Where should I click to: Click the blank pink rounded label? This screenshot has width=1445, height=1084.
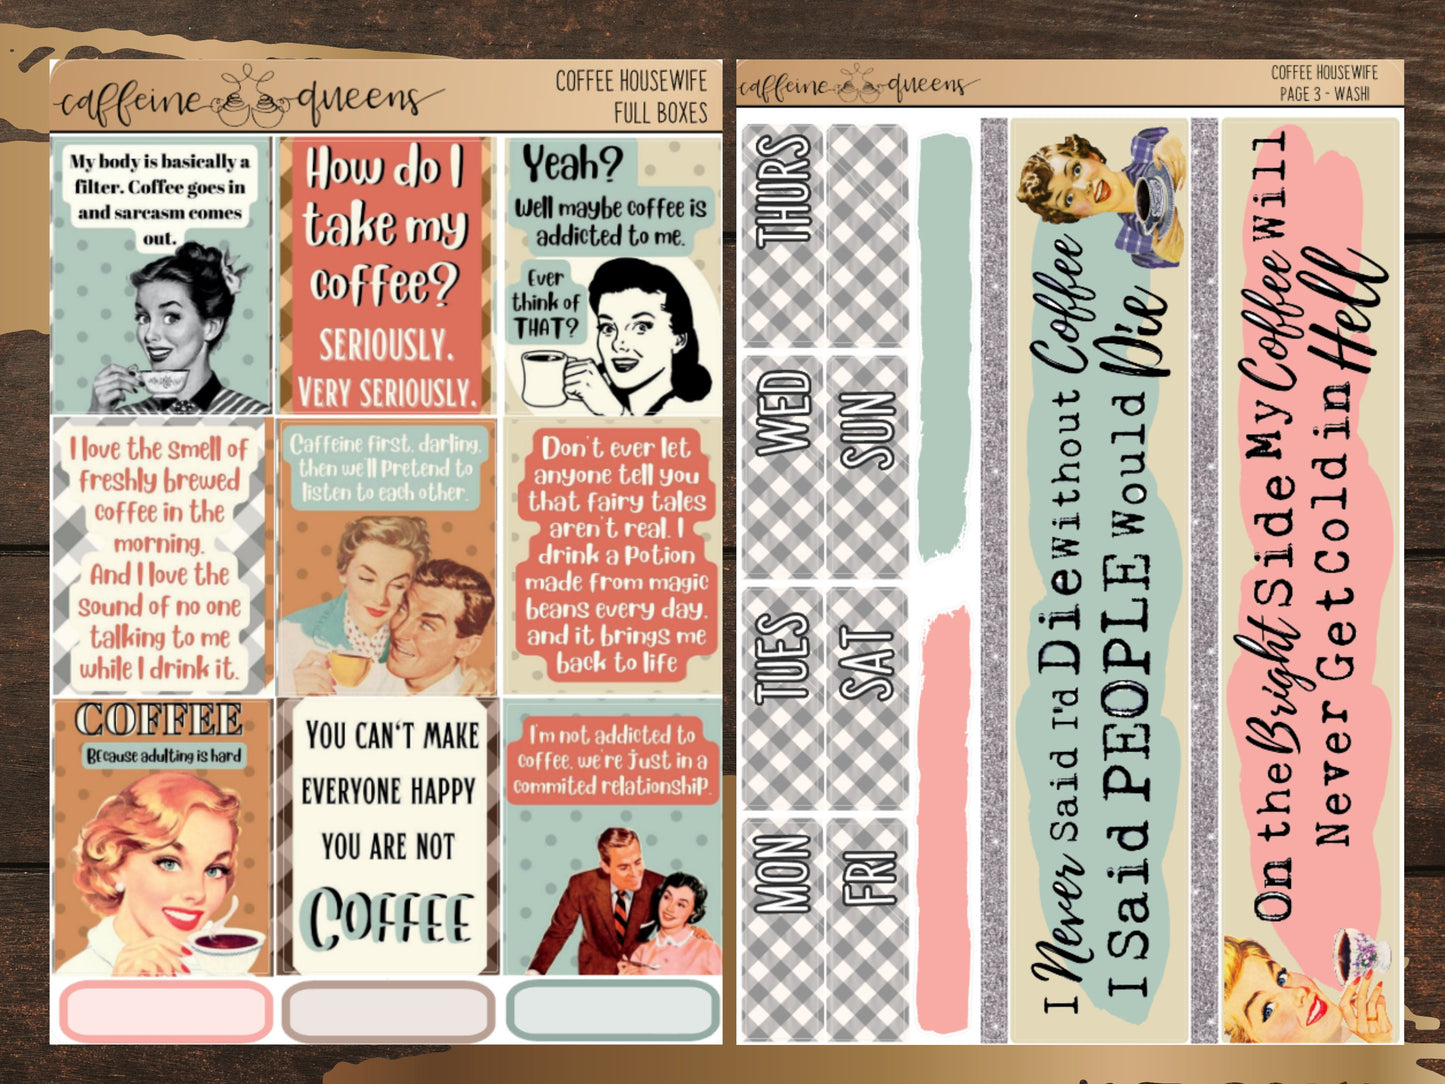165,1011
